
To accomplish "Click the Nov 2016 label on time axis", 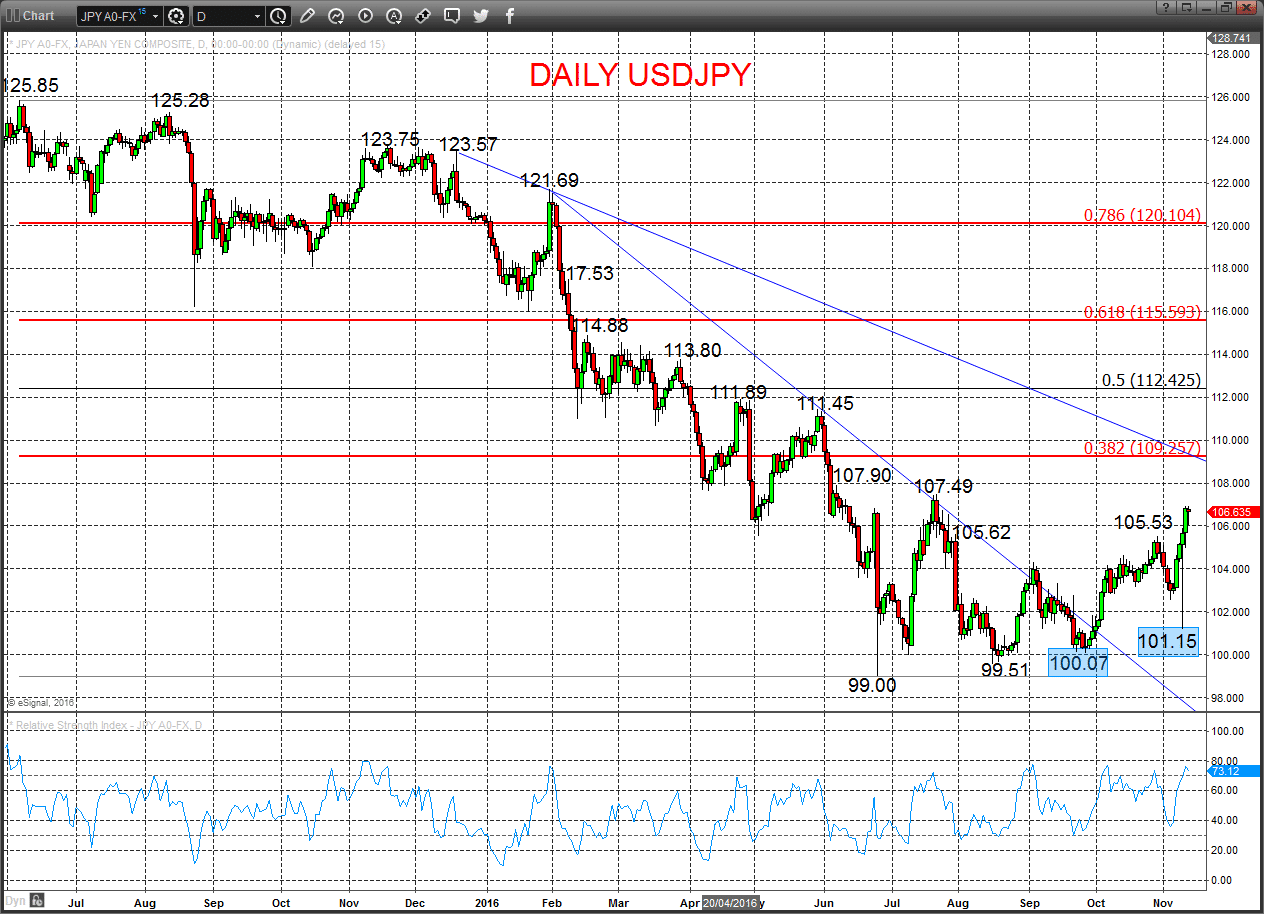I will point(1163,901).
